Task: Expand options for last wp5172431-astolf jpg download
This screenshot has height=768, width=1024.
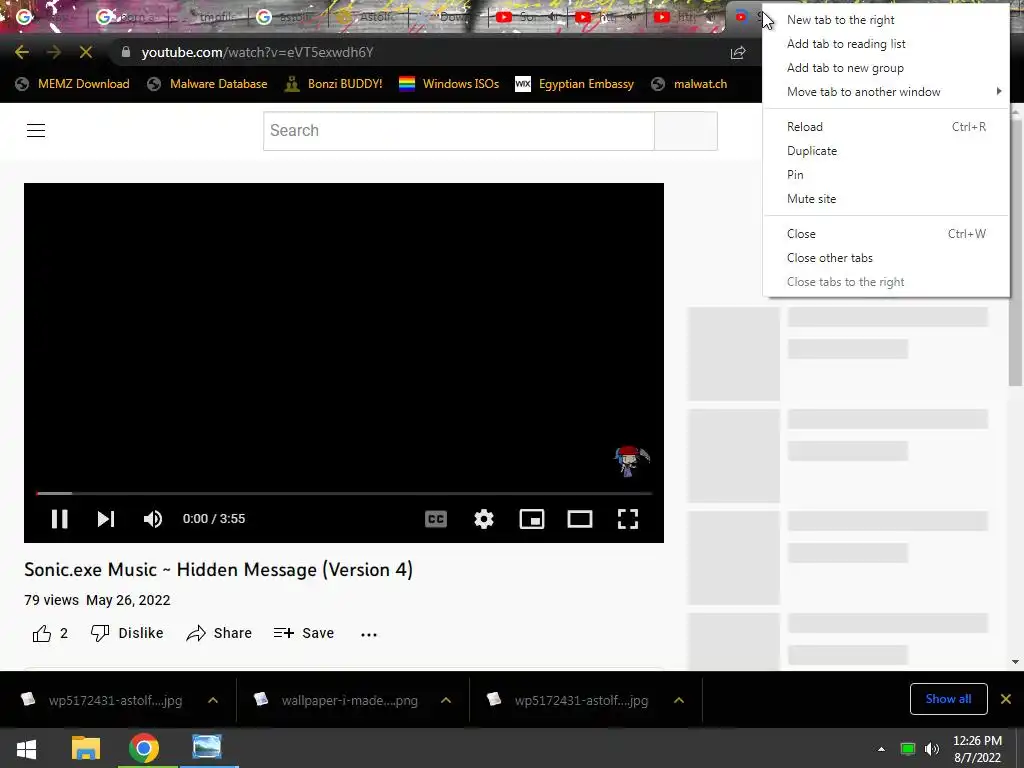Action: [x=679, y=700]
